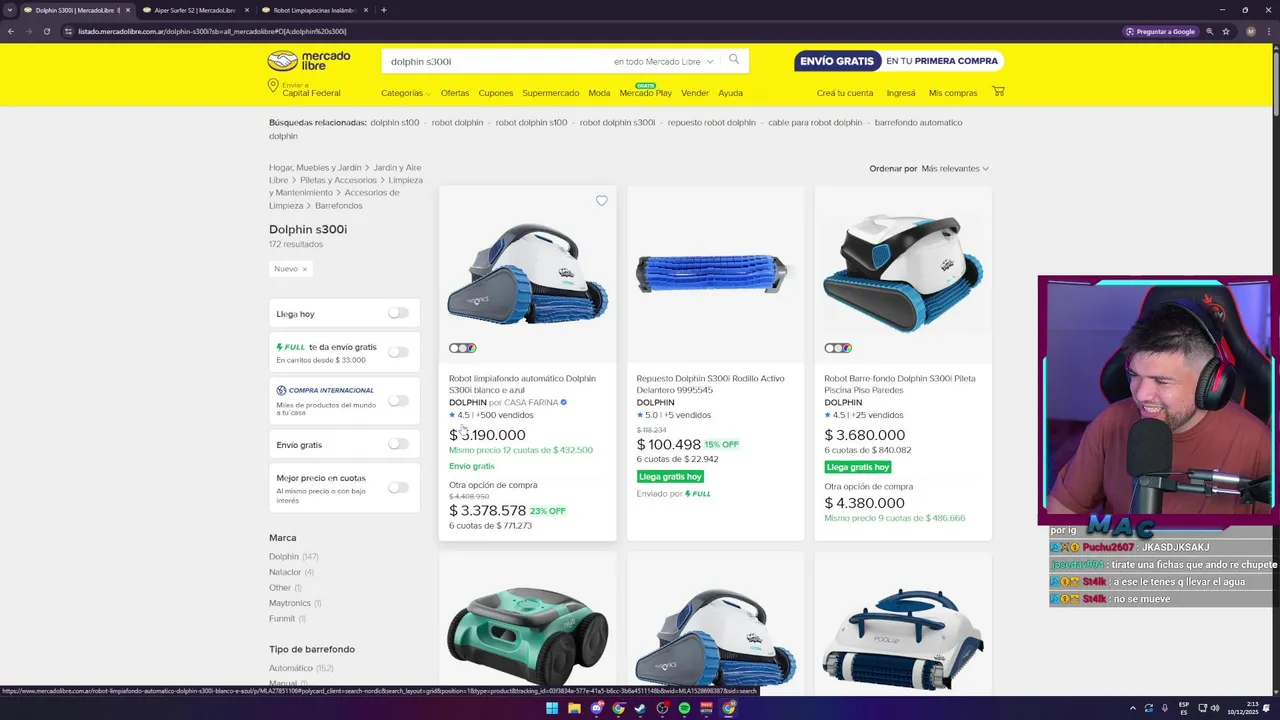Filter by brand Maytronics
Screen dimensions: 1280x720
point(295,603)
